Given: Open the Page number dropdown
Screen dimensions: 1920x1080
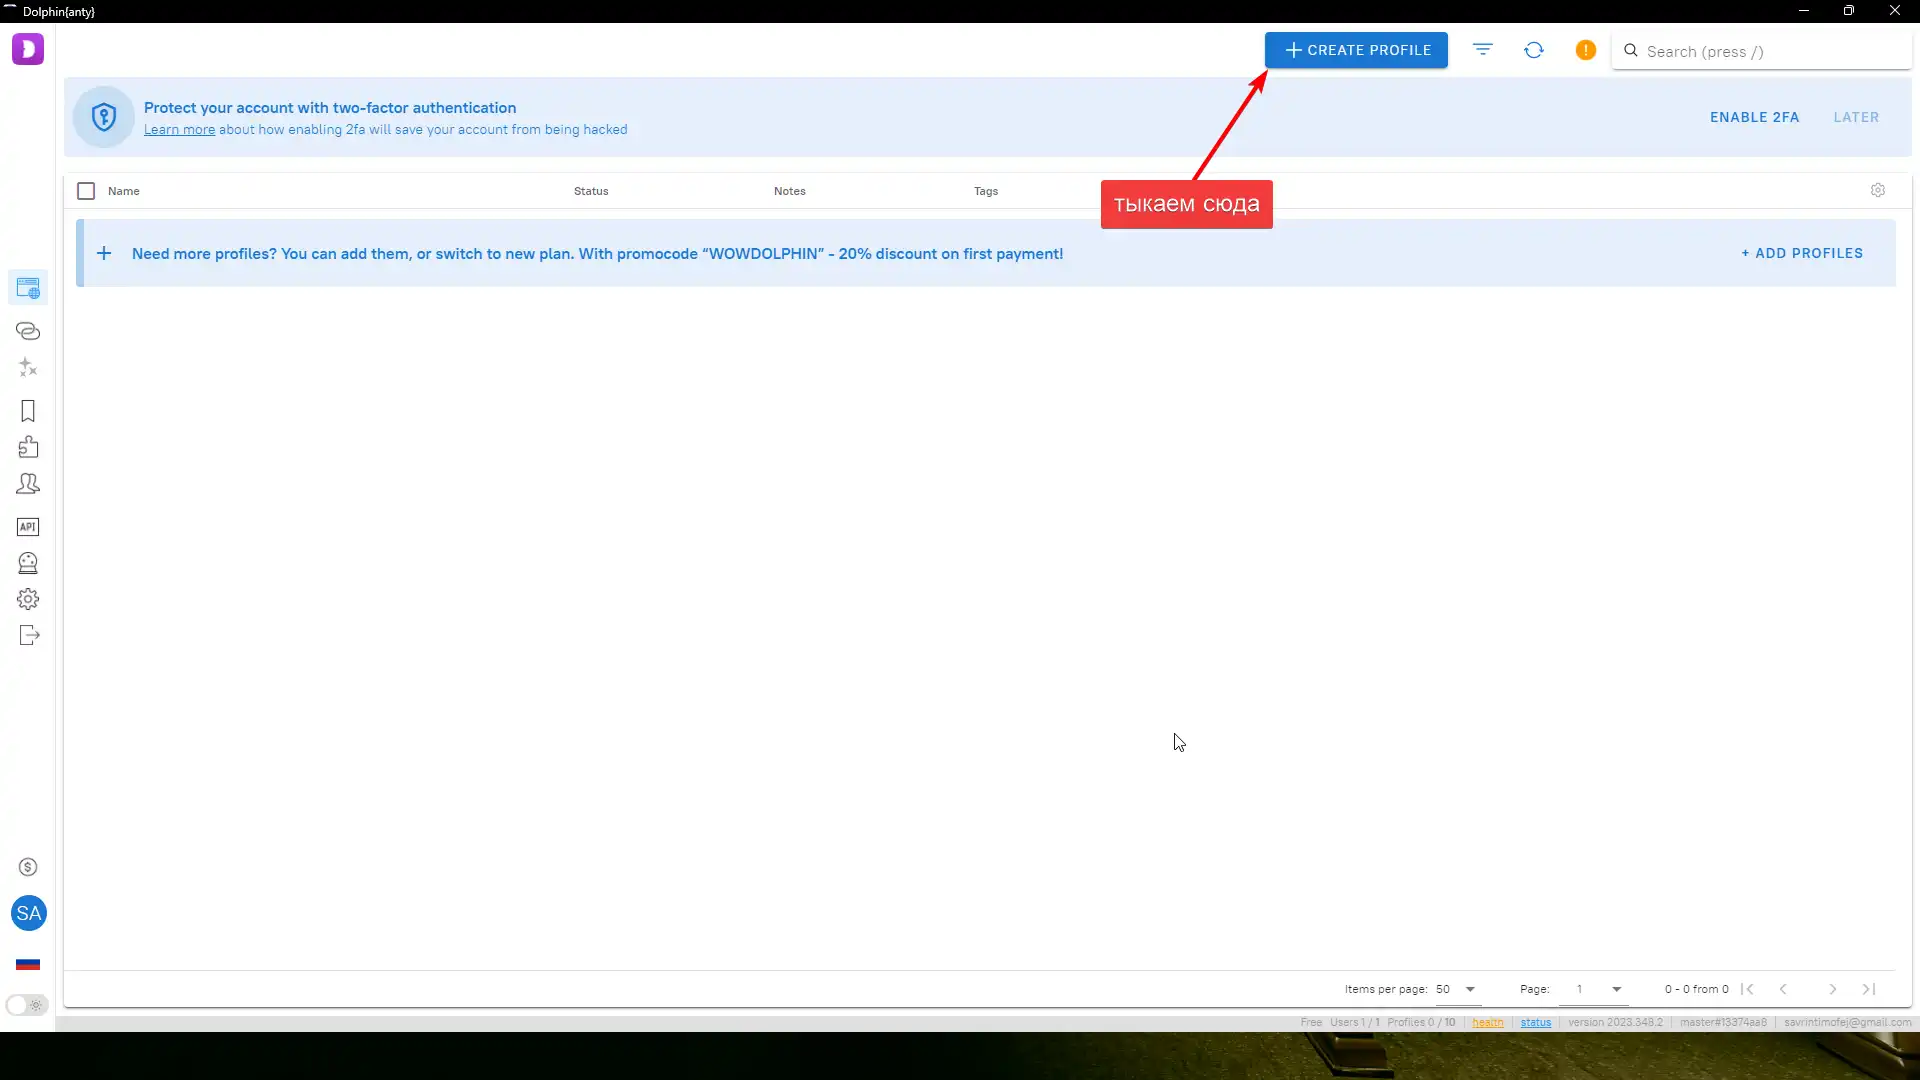Looking at the screenshot, I should click(x=1593, y=989).
